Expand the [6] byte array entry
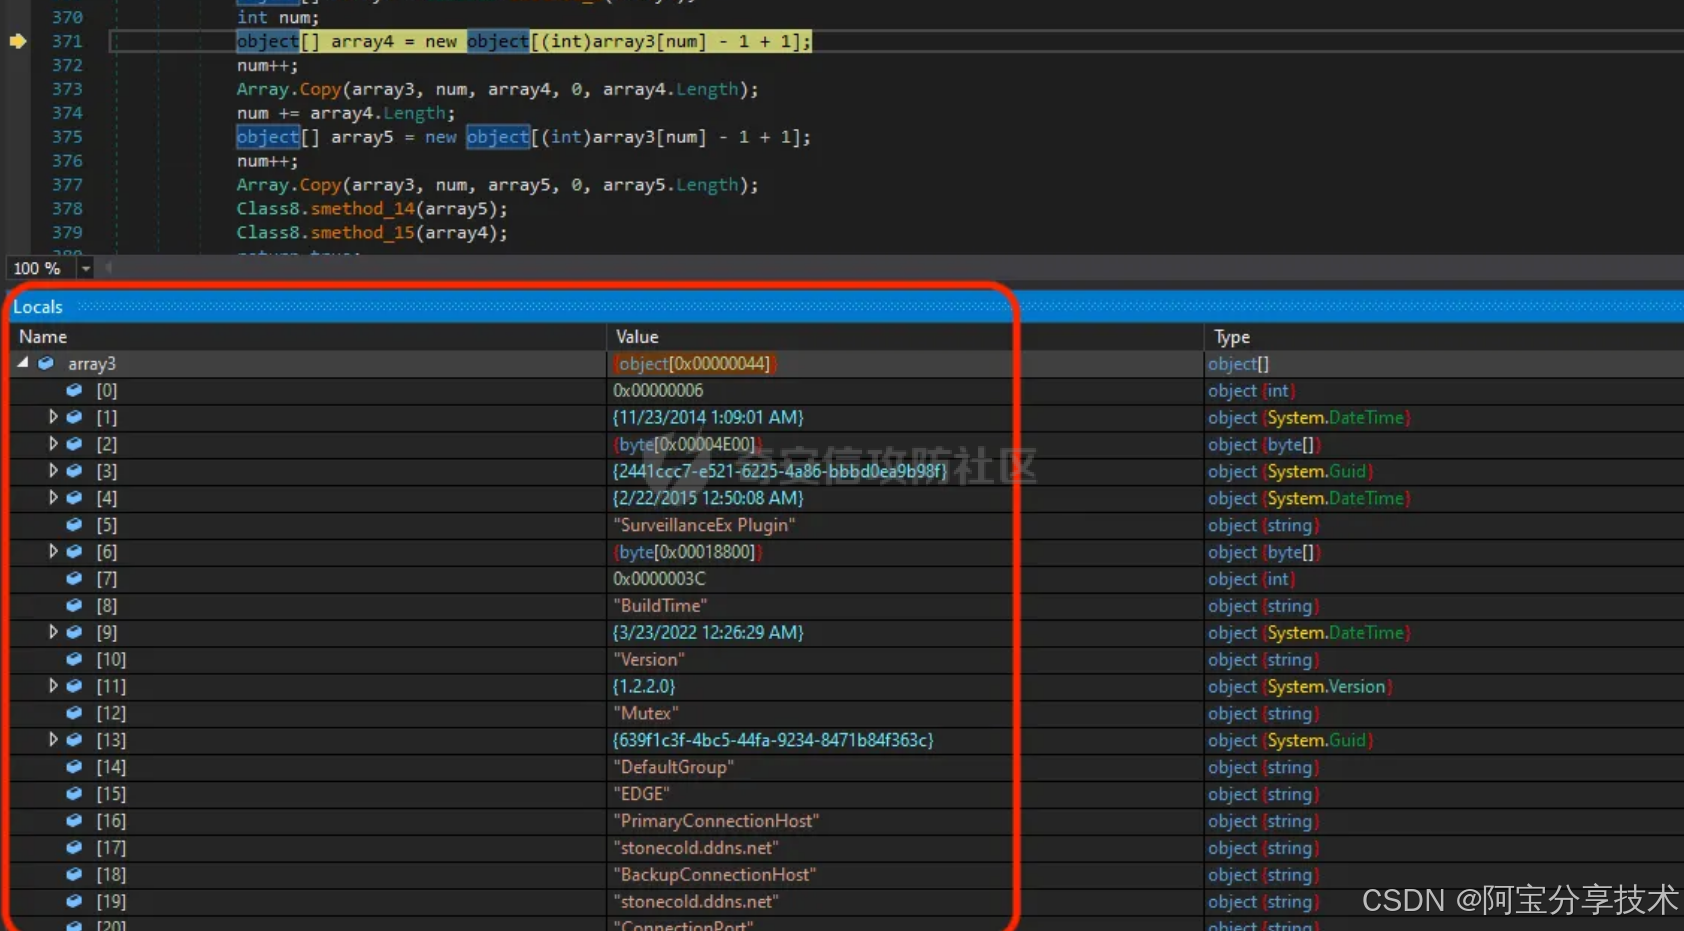Screen dimensions: 1684x931 pyautogui.click(x=53, y=552)
